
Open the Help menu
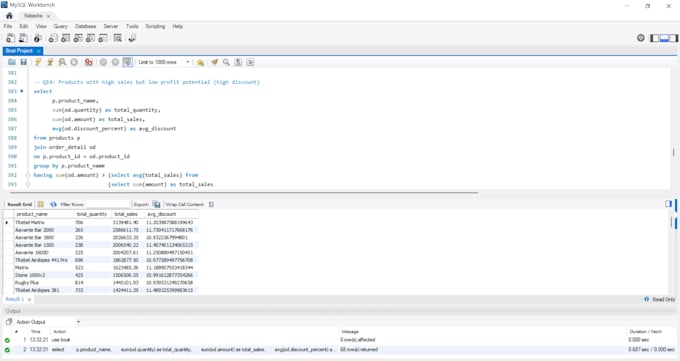point(178,26)
